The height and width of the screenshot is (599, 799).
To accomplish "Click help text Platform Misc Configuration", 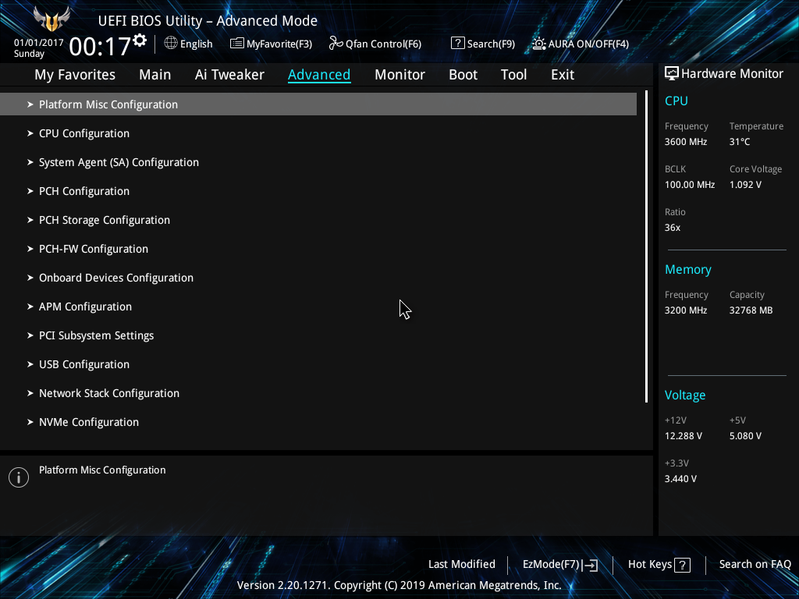I will [102, 470].
